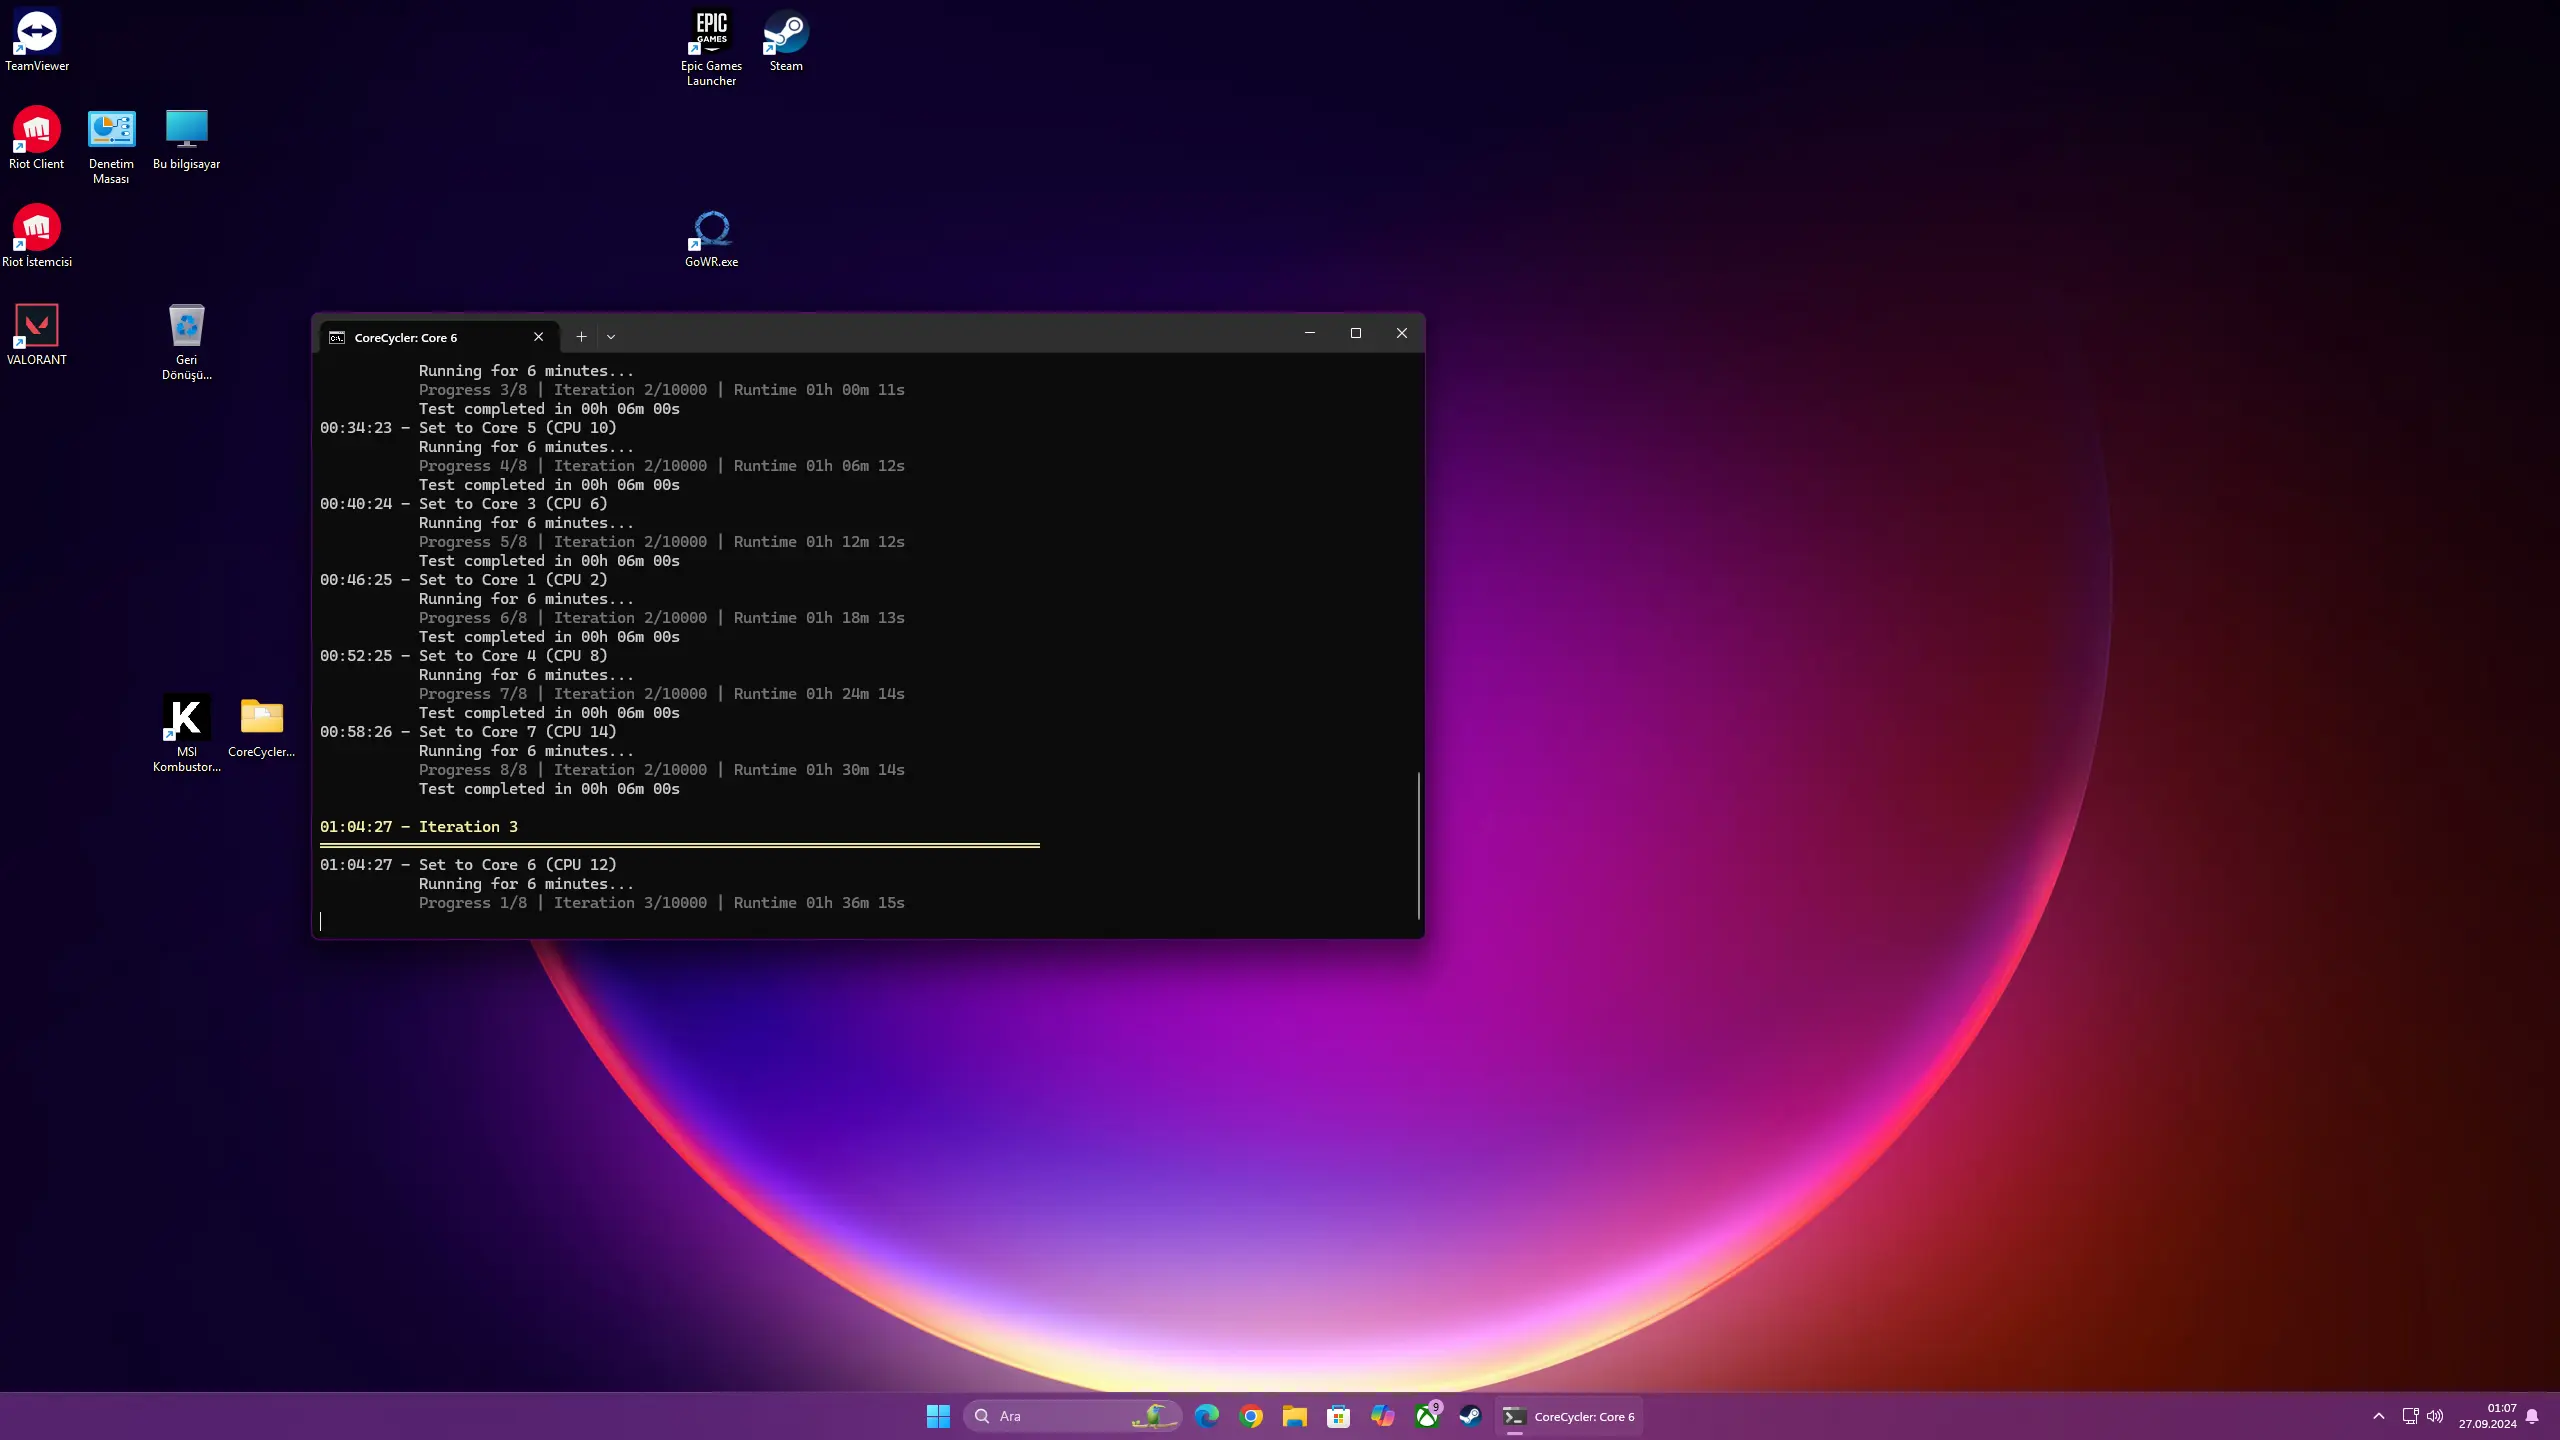Open Denetim Masası control panel icon
This screenshot has height=1440, width=2560.
click(x=111, y=146)
